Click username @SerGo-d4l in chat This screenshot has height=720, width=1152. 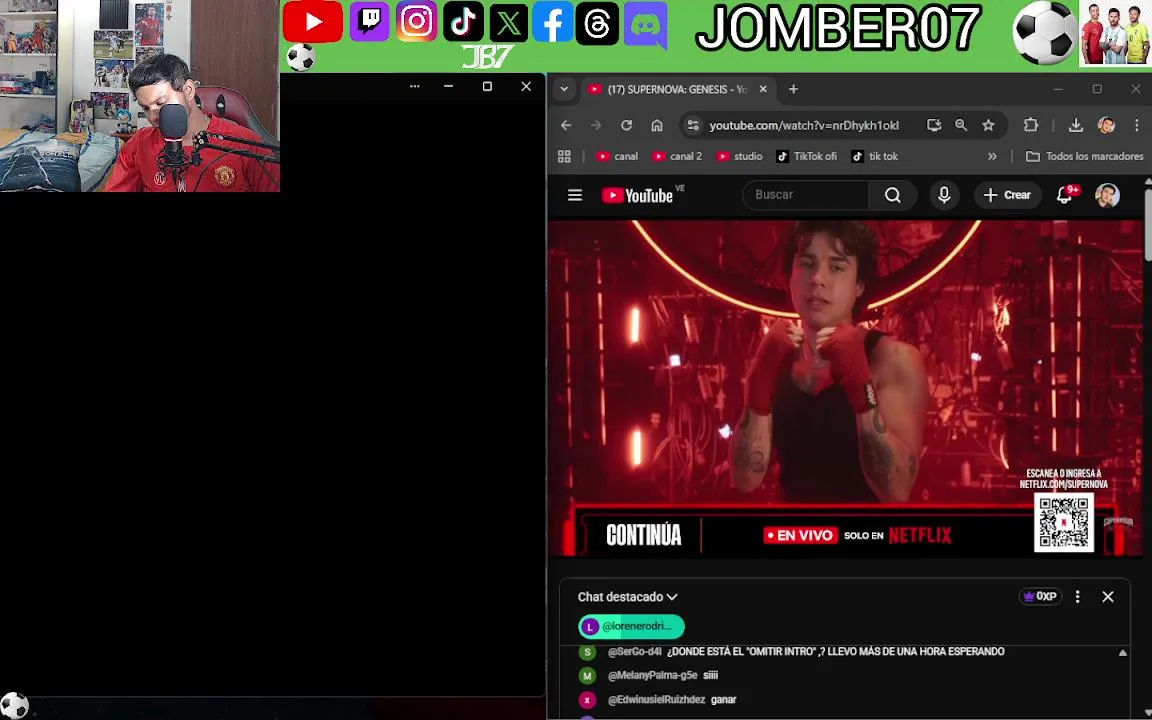pos(635,652)
